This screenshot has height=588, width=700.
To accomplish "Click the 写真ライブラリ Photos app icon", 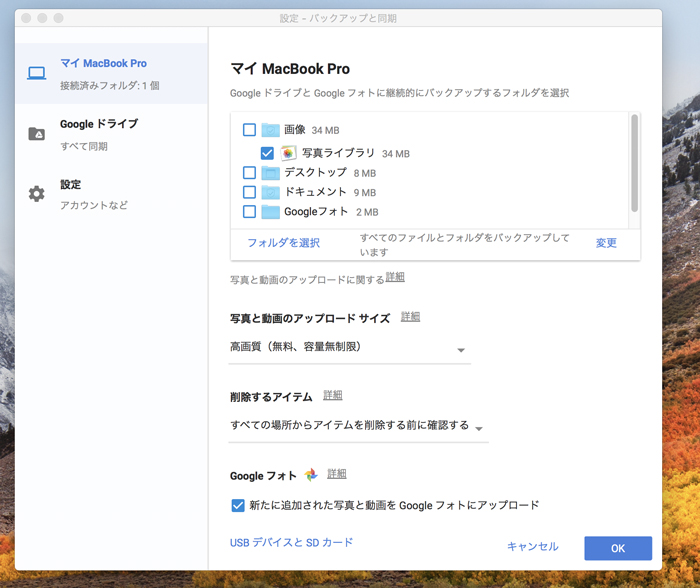I will point(288,153).
